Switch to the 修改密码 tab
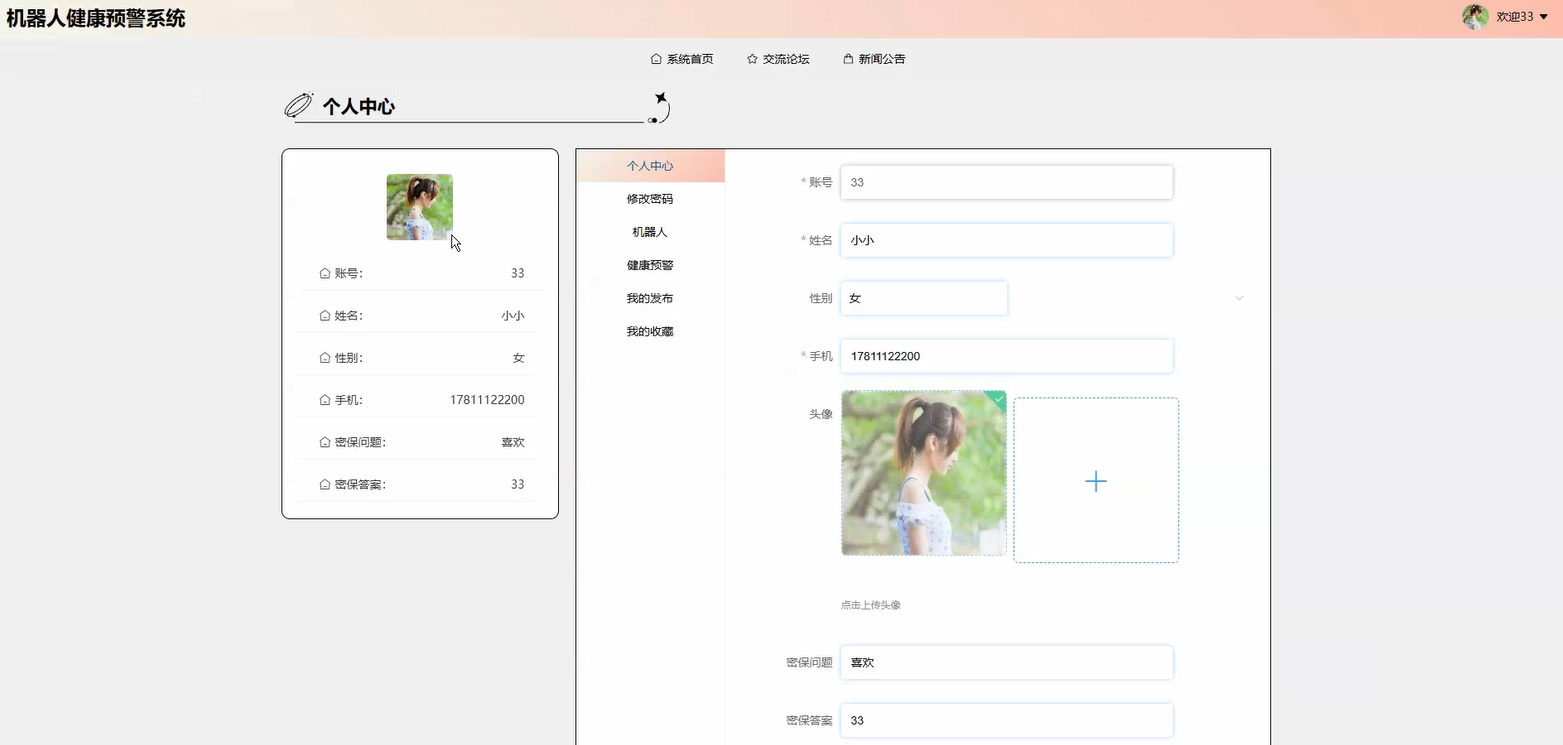 click(x=649, y=198)
